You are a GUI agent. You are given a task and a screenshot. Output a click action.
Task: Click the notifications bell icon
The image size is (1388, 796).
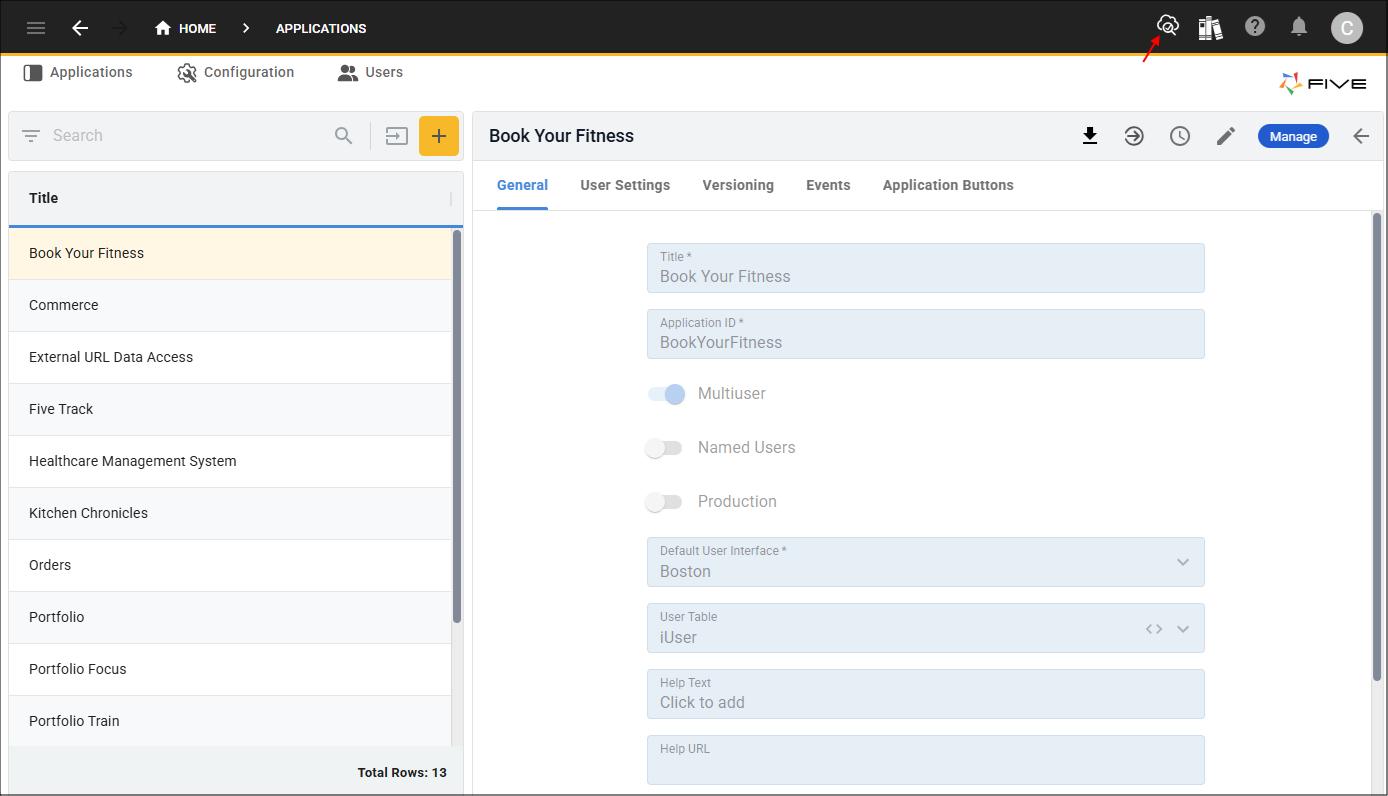(x=1299, y=27)
